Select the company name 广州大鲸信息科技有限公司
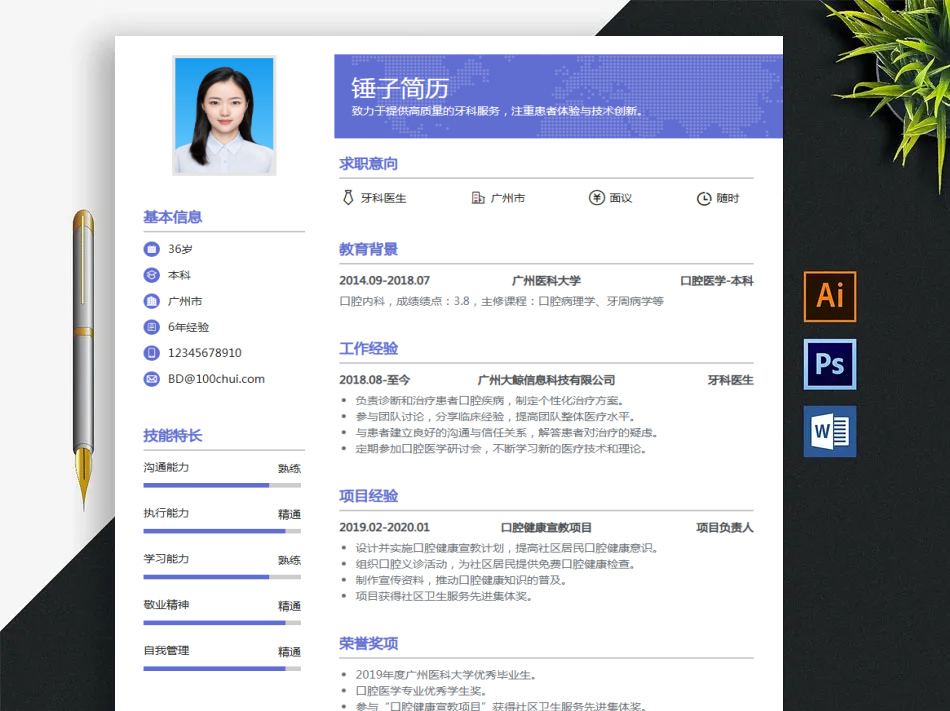This screenshot has width=950, height=711. [x=546, y=380]
